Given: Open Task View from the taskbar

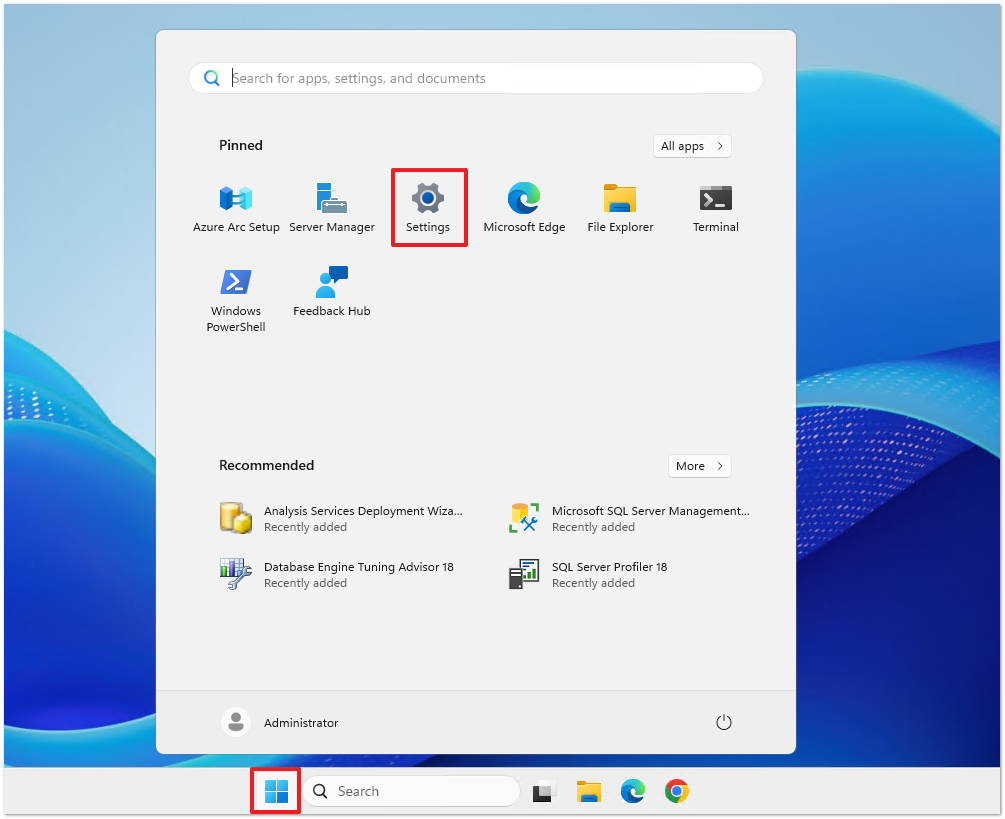Looking at the screenshot, I should (544, 792).
